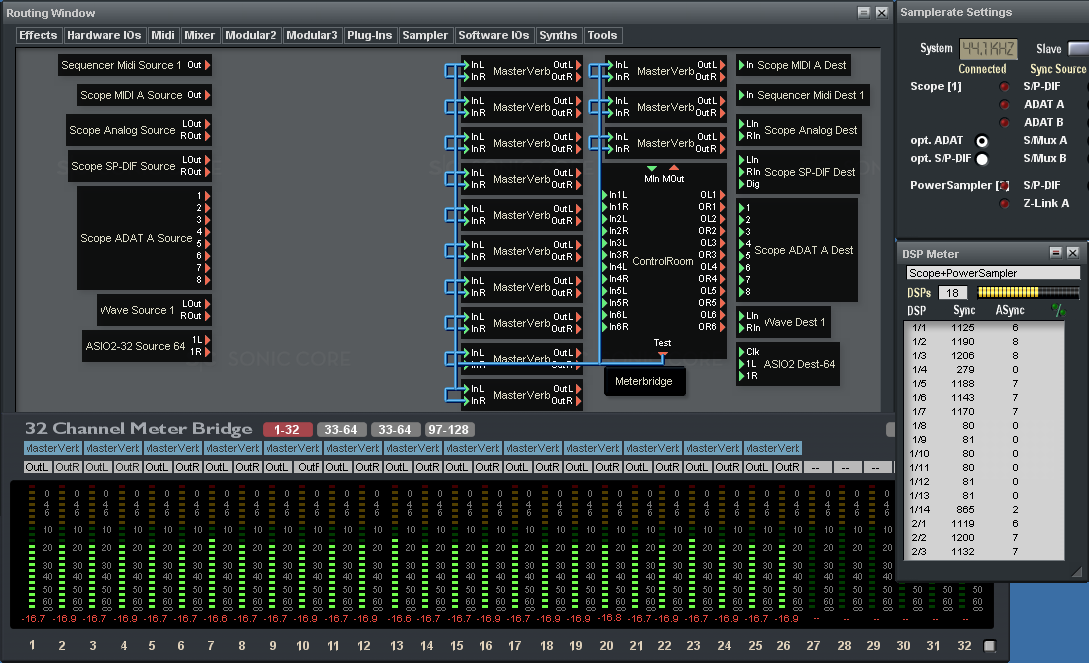The width and height of the screenshot is (1089, 663).
Task: Open the Scope+PowerSampler dropdown in DSP Meter
Action: point(993,273)
